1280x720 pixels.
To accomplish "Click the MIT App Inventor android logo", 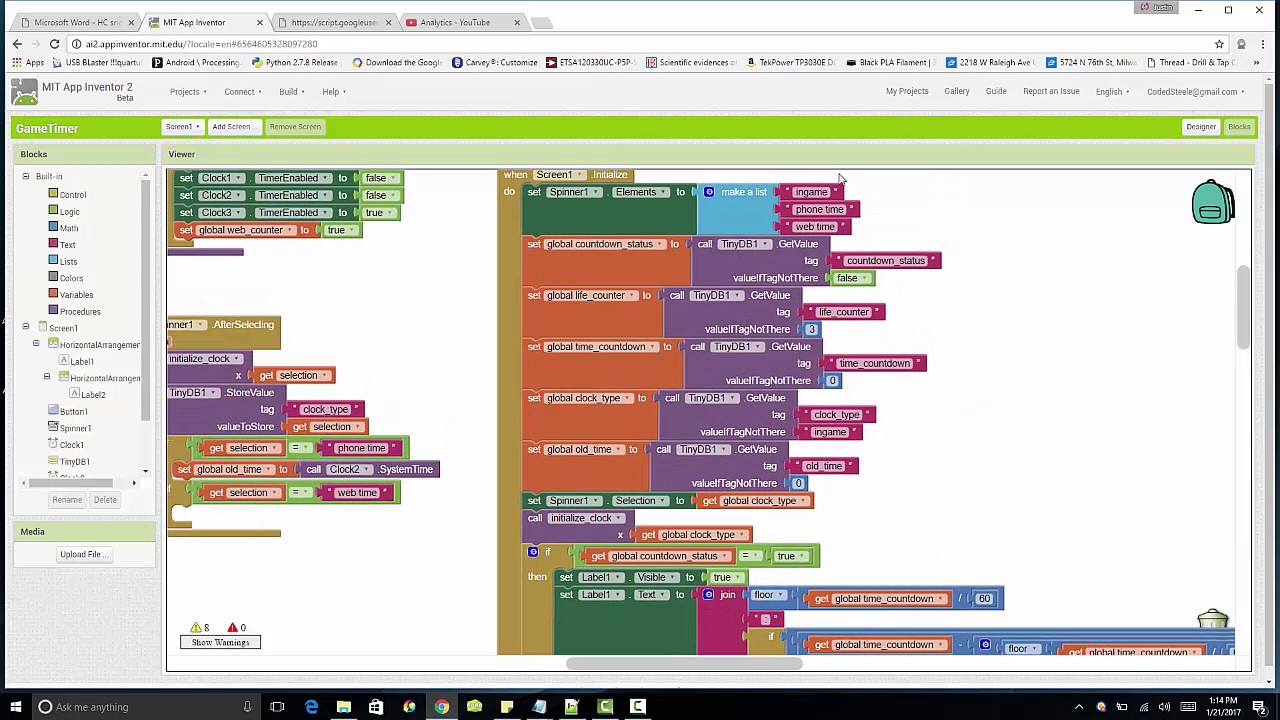I will click(24, 92).
